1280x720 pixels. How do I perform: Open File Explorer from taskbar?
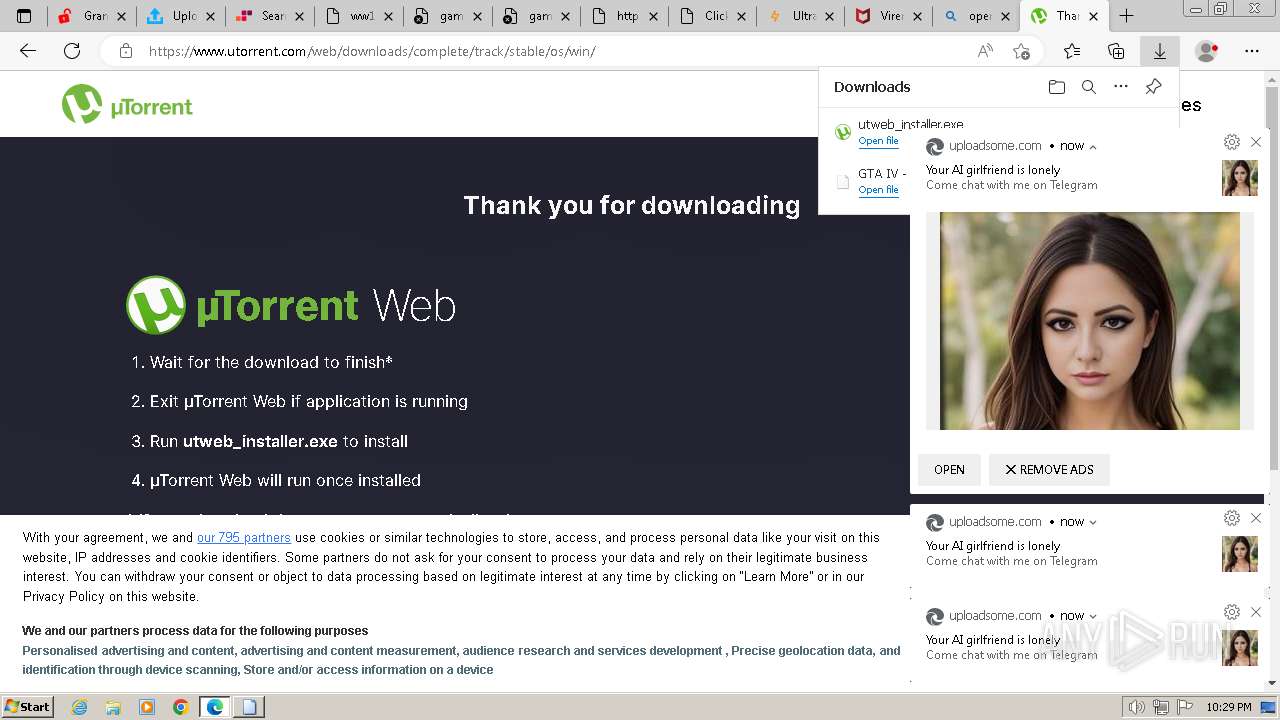(x=113, y=707)
